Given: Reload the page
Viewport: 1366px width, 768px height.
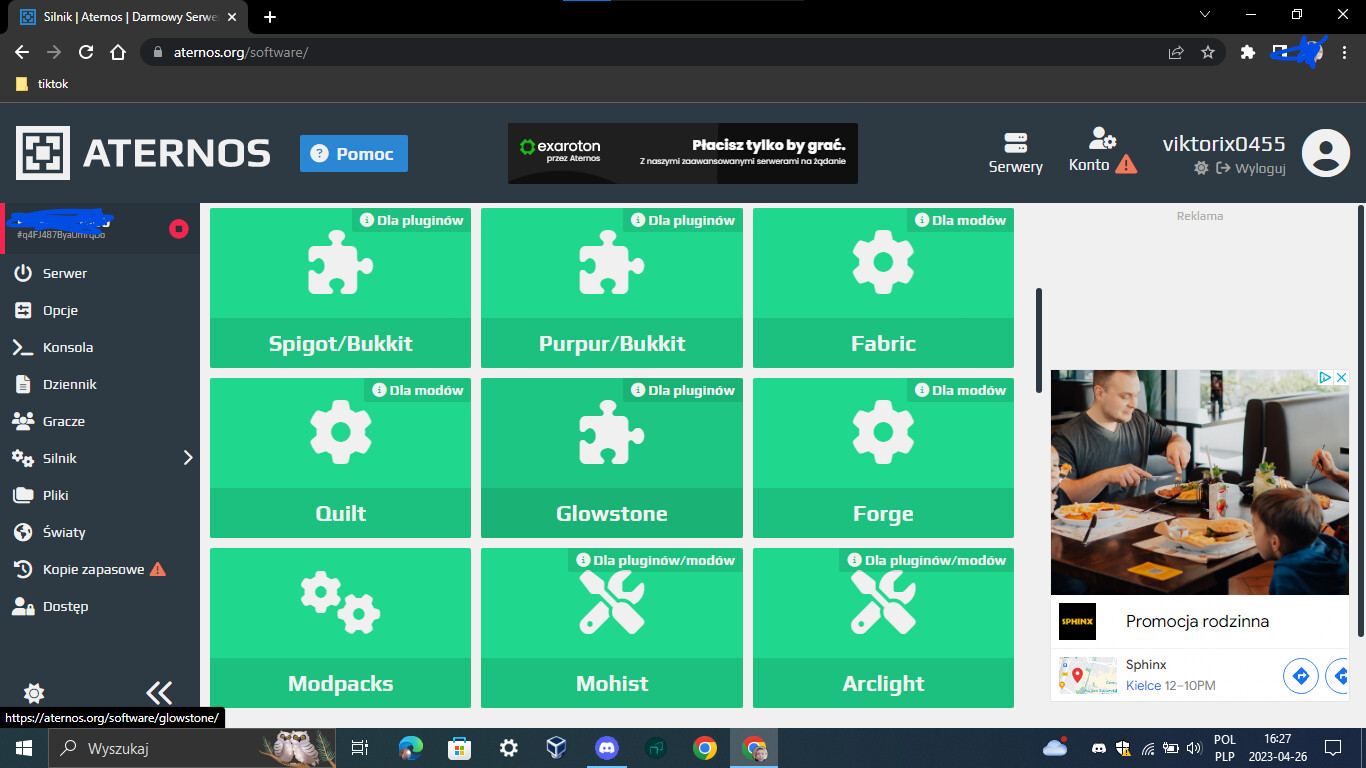Looking at the screenshot, I should [x=86, y=52].
